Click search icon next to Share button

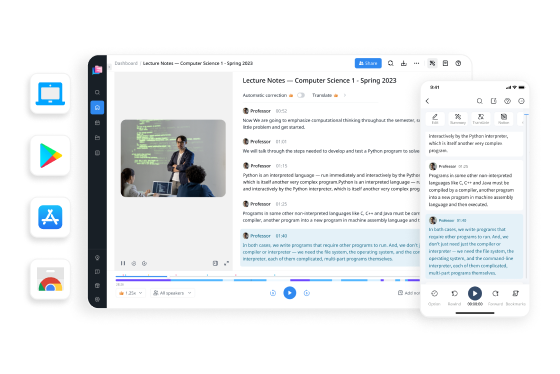pos(391,63)
